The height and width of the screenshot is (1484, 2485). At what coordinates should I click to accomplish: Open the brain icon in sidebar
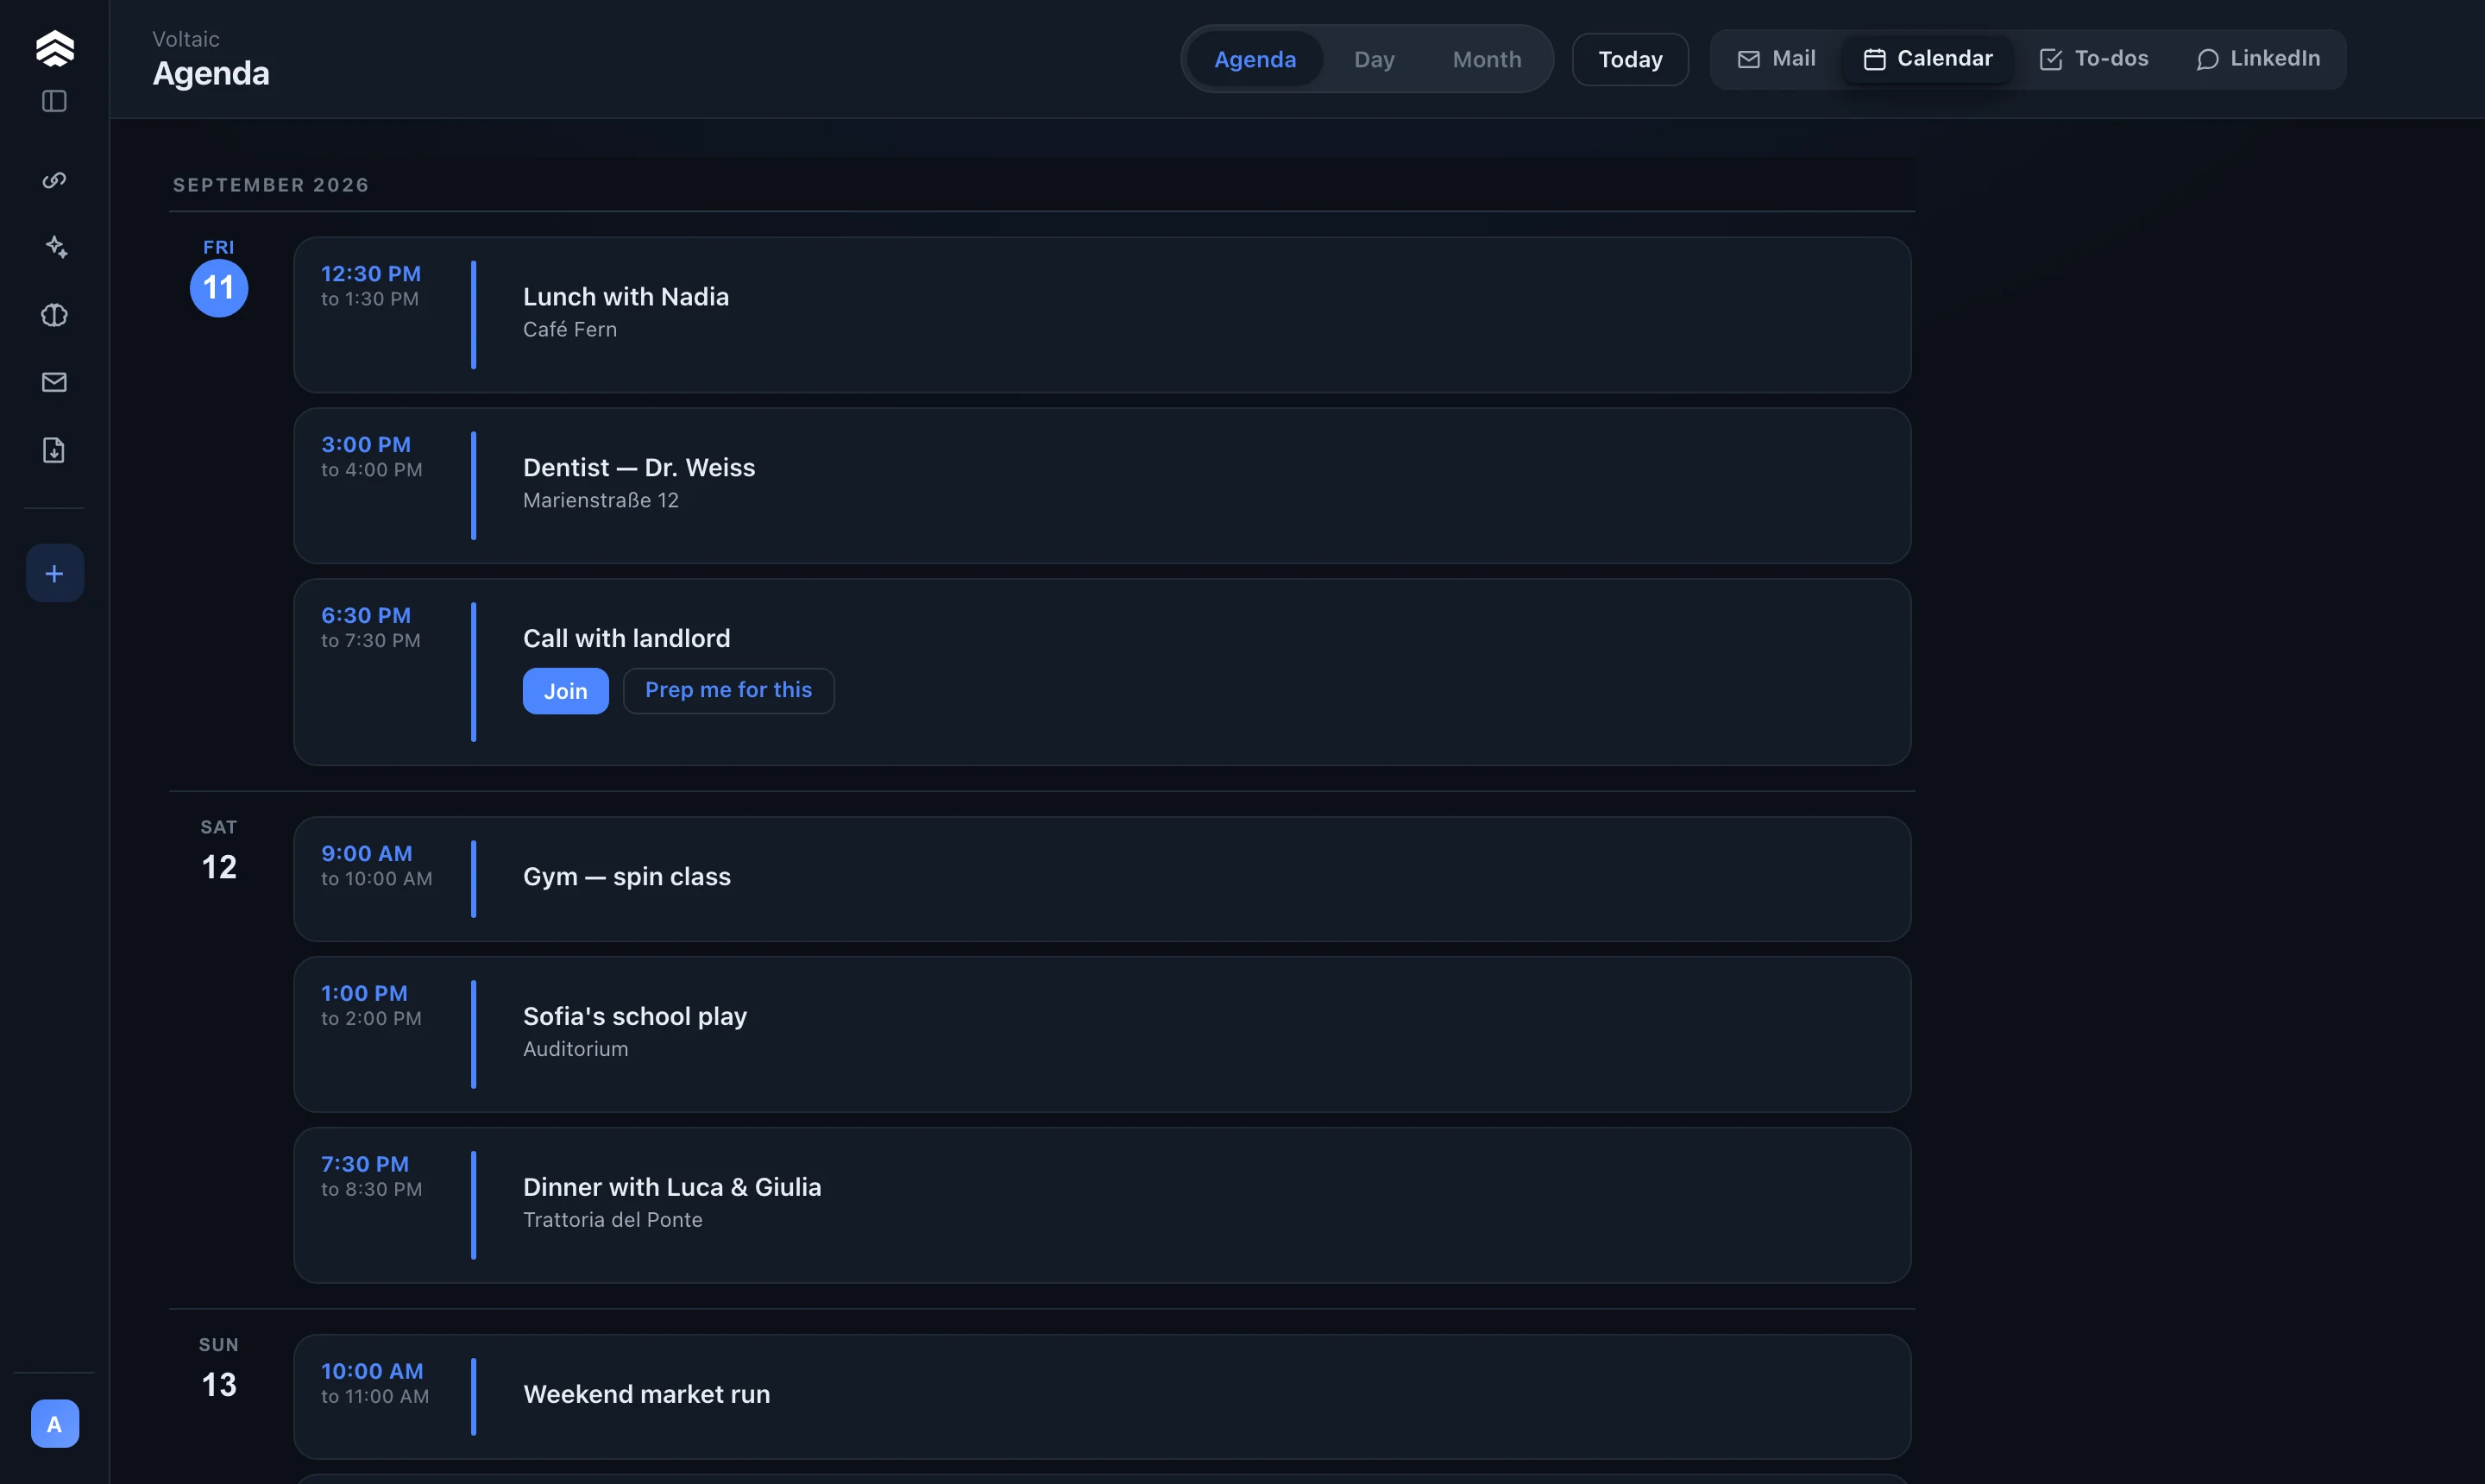click(54, 315)
